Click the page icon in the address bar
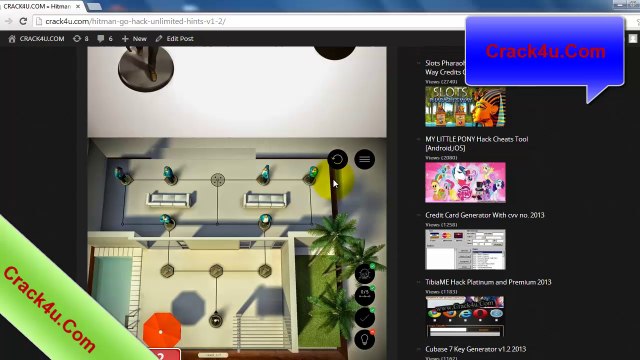 pyautogui.click(x=39, y=21)
